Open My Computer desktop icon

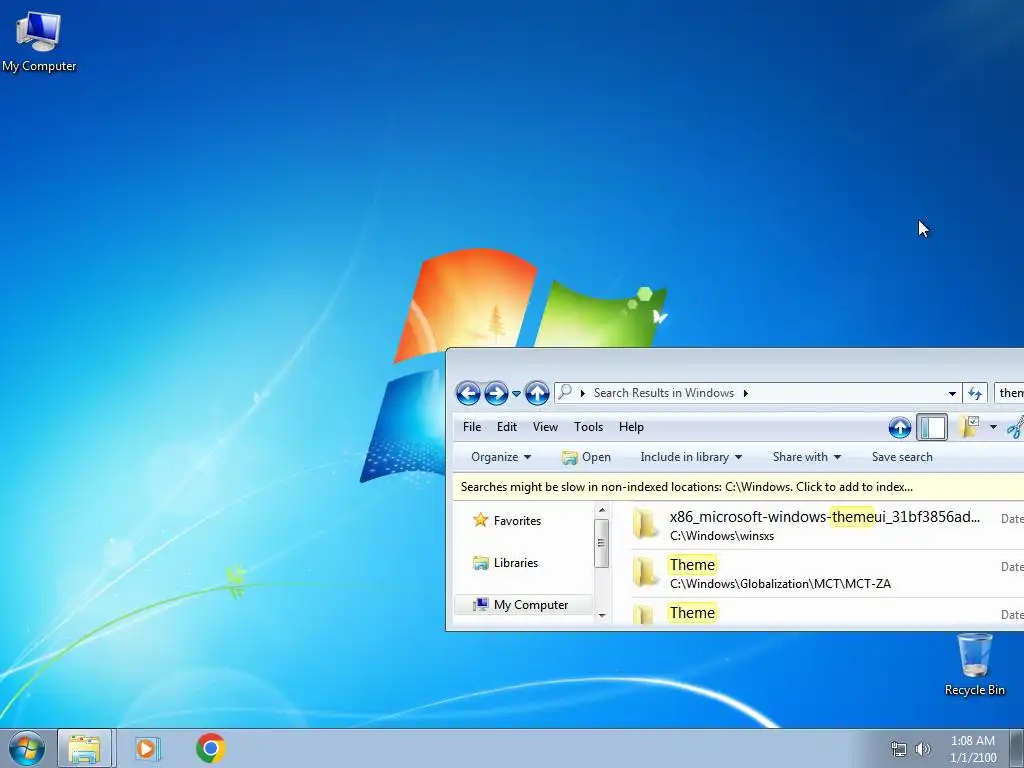click(39, 42)
